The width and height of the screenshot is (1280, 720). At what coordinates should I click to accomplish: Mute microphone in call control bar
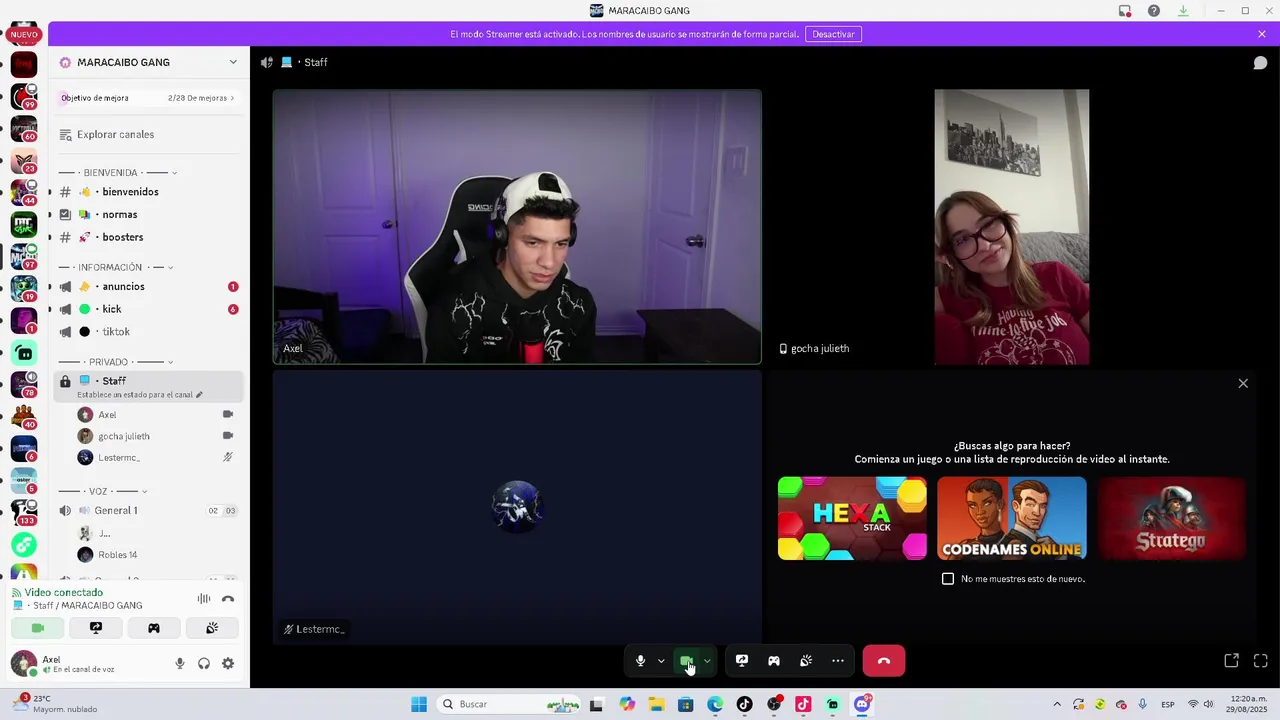(641, 661)
